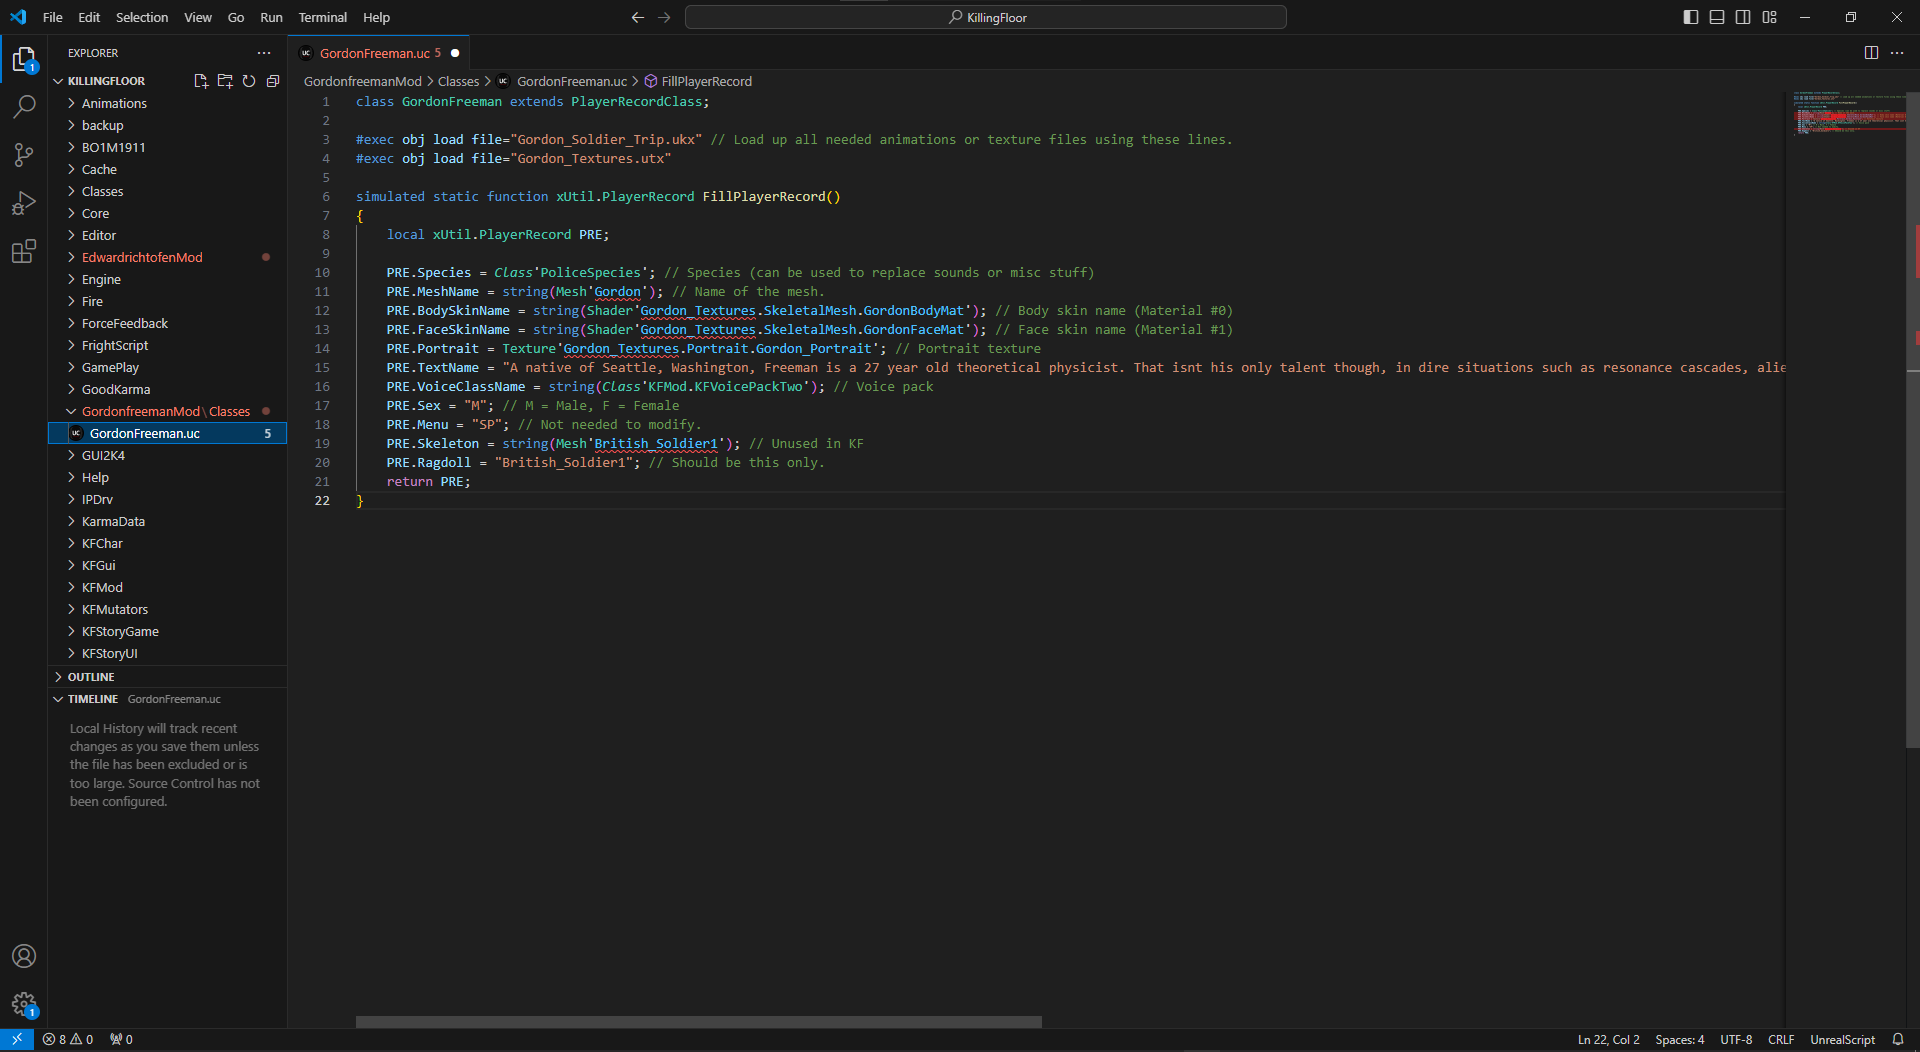
Task: Open the remote window indicator
Action: tap(17, 1040)
